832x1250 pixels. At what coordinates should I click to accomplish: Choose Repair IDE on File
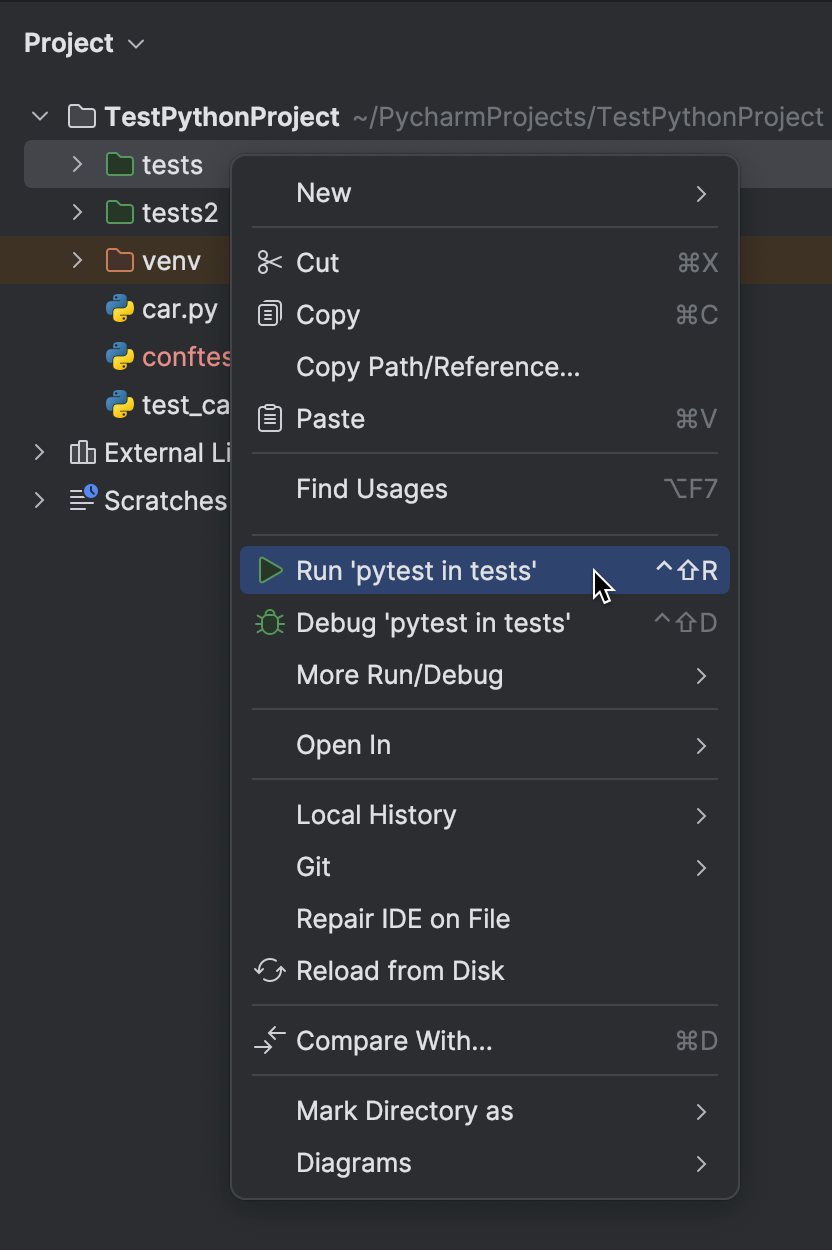(403, 918)
